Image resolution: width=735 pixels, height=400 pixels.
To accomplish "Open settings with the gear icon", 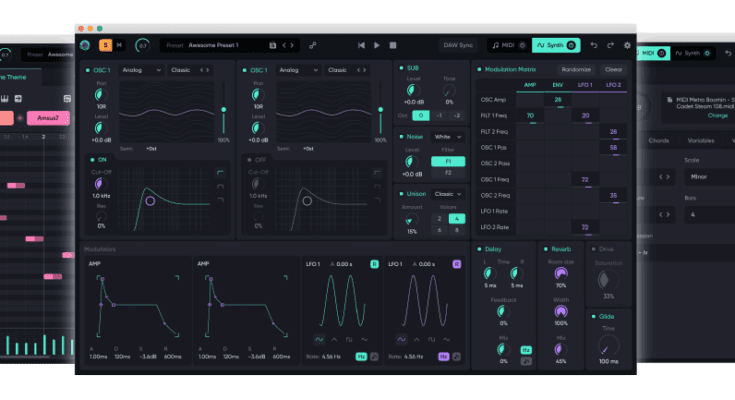I will [627, 45].
